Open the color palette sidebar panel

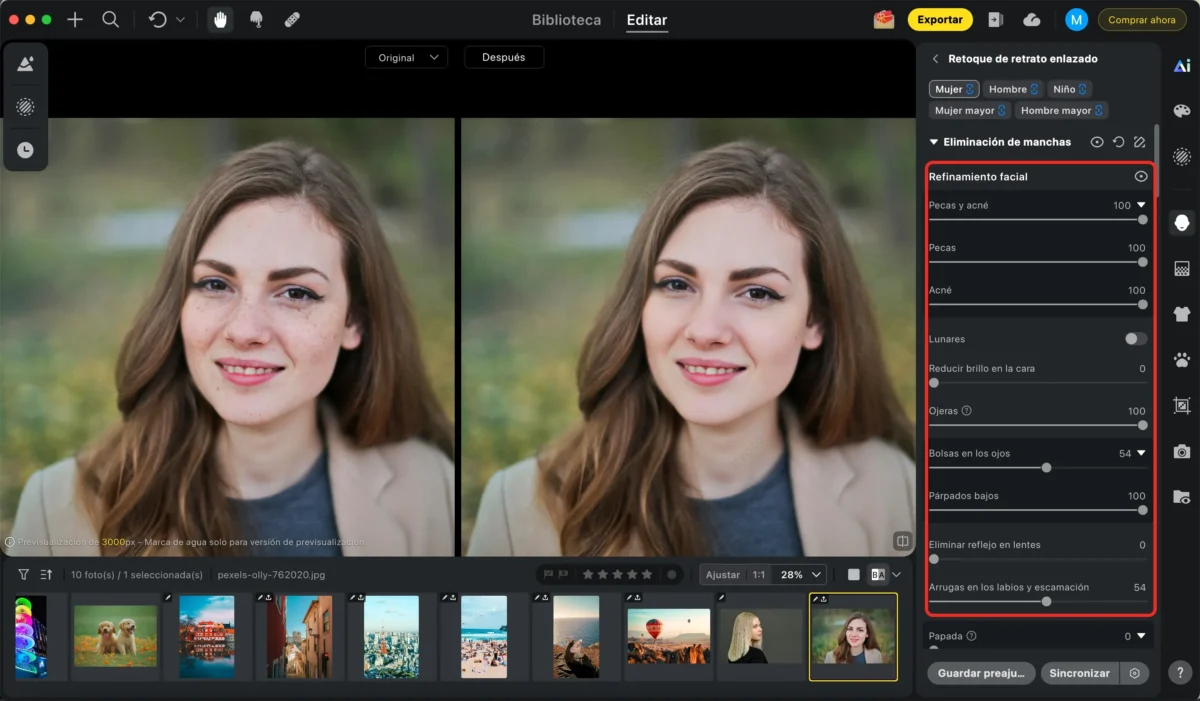point(1182,111)
